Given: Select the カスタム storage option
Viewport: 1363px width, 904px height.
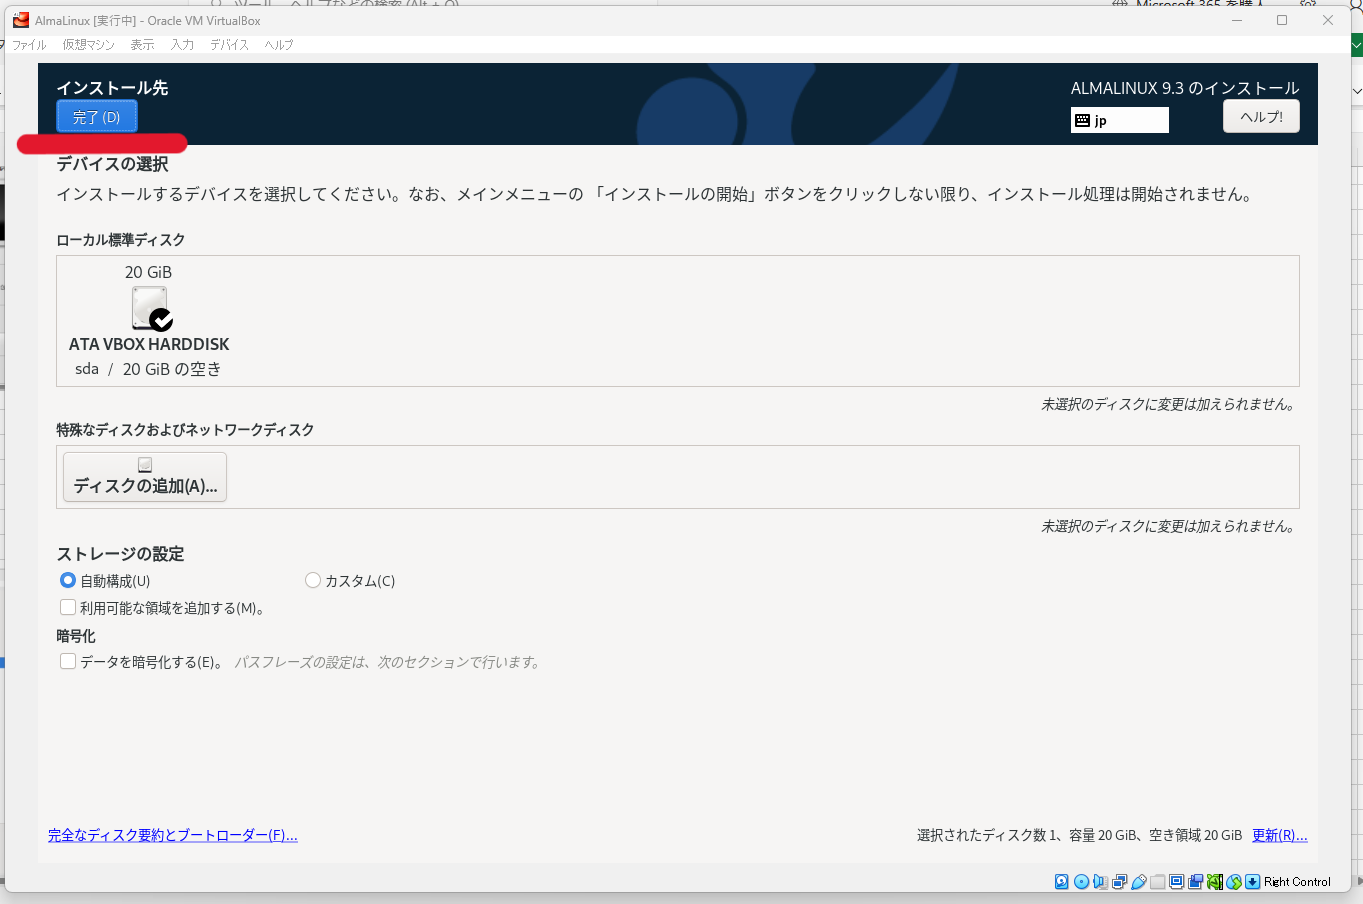Looking at the screenshot, I should tap(313, 580).
